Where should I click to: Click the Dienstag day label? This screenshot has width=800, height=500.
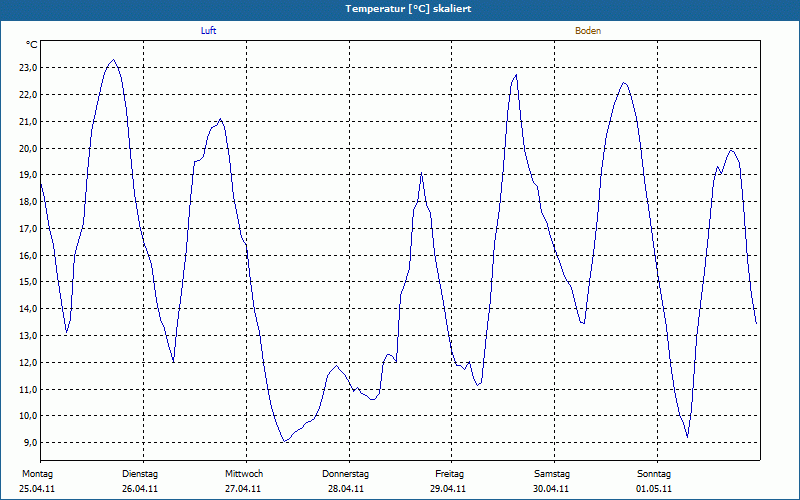[x=140, y=474]
